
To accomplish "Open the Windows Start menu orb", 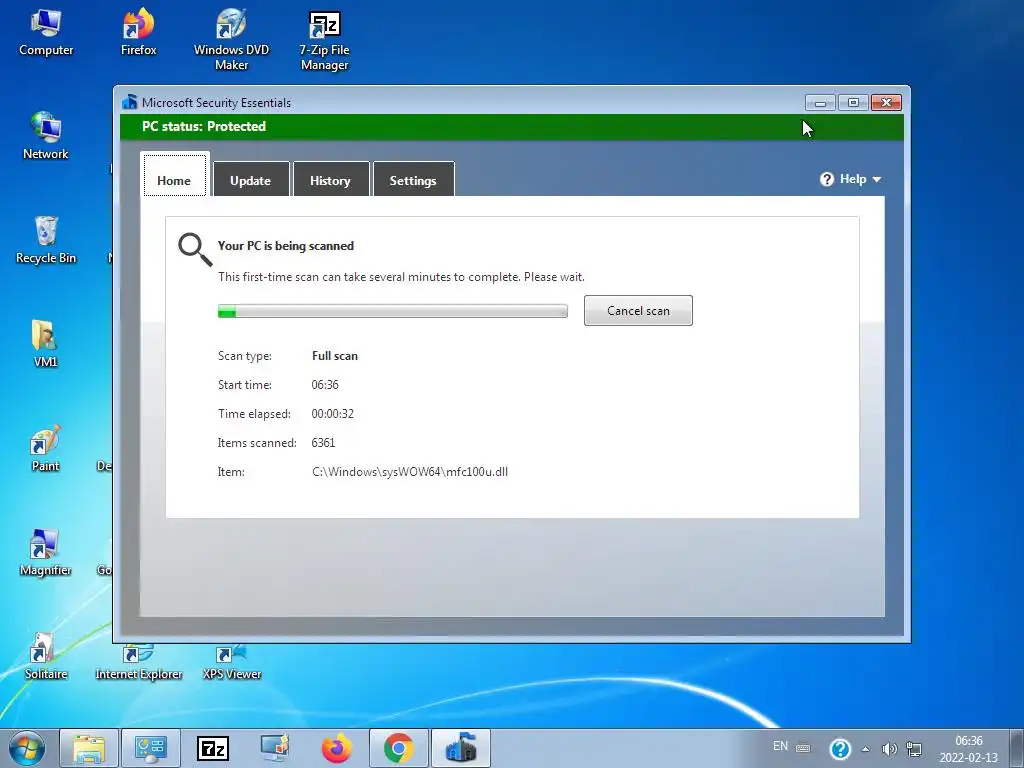I will point(27,748).
